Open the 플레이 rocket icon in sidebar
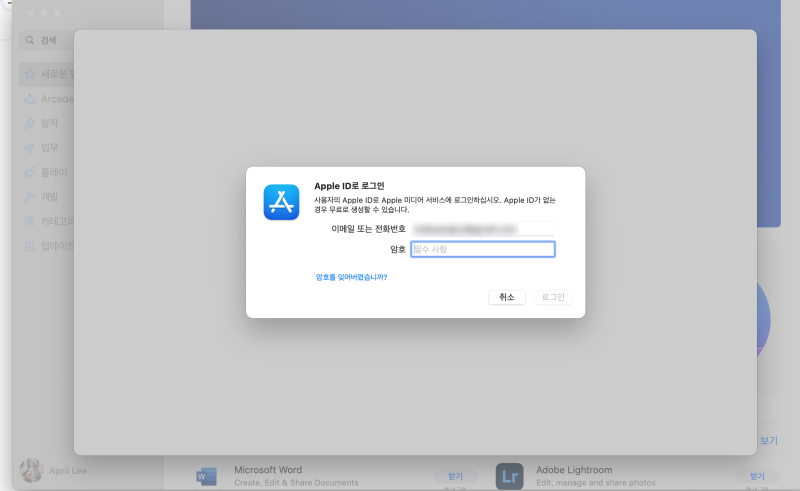Viewport: 800px width, 491px height. coord(30,172)
